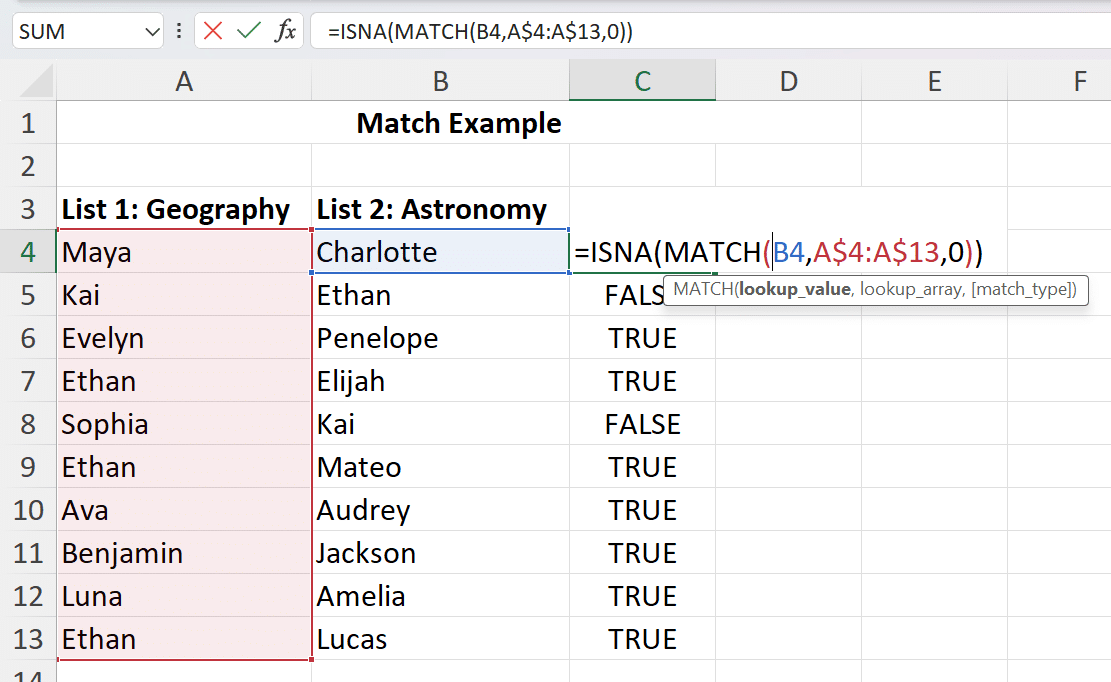Open the Insert Function fx dialog
This screenshot has height=682, width=1111.
click(285, 31)
